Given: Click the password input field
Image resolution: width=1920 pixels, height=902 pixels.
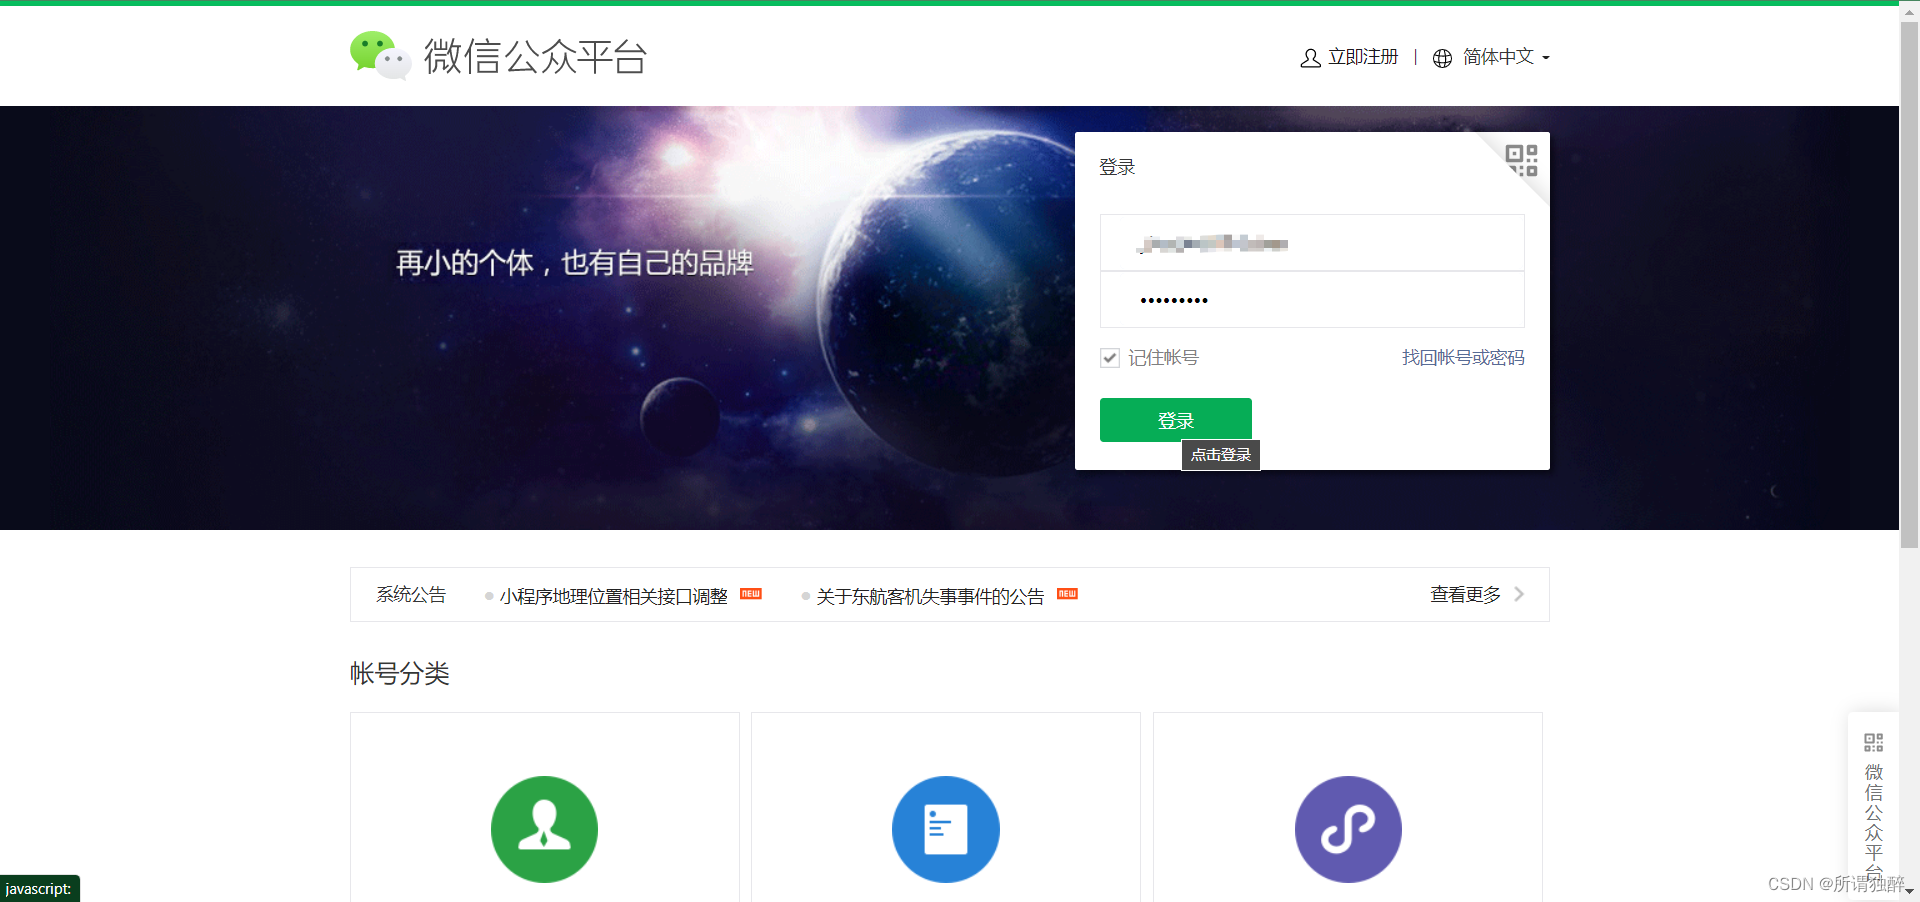Looking at the screenshot, I should (1312, 299).
